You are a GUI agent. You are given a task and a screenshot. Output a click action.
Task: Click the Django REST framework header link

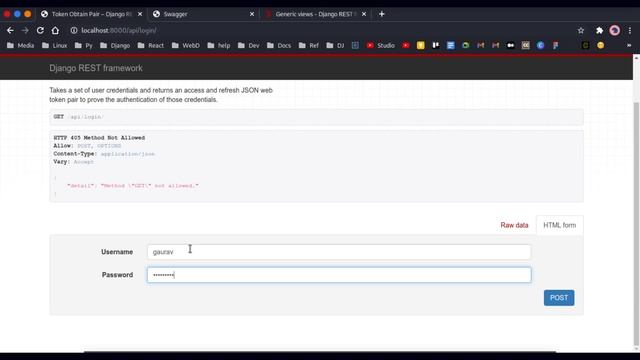point(96,68)
